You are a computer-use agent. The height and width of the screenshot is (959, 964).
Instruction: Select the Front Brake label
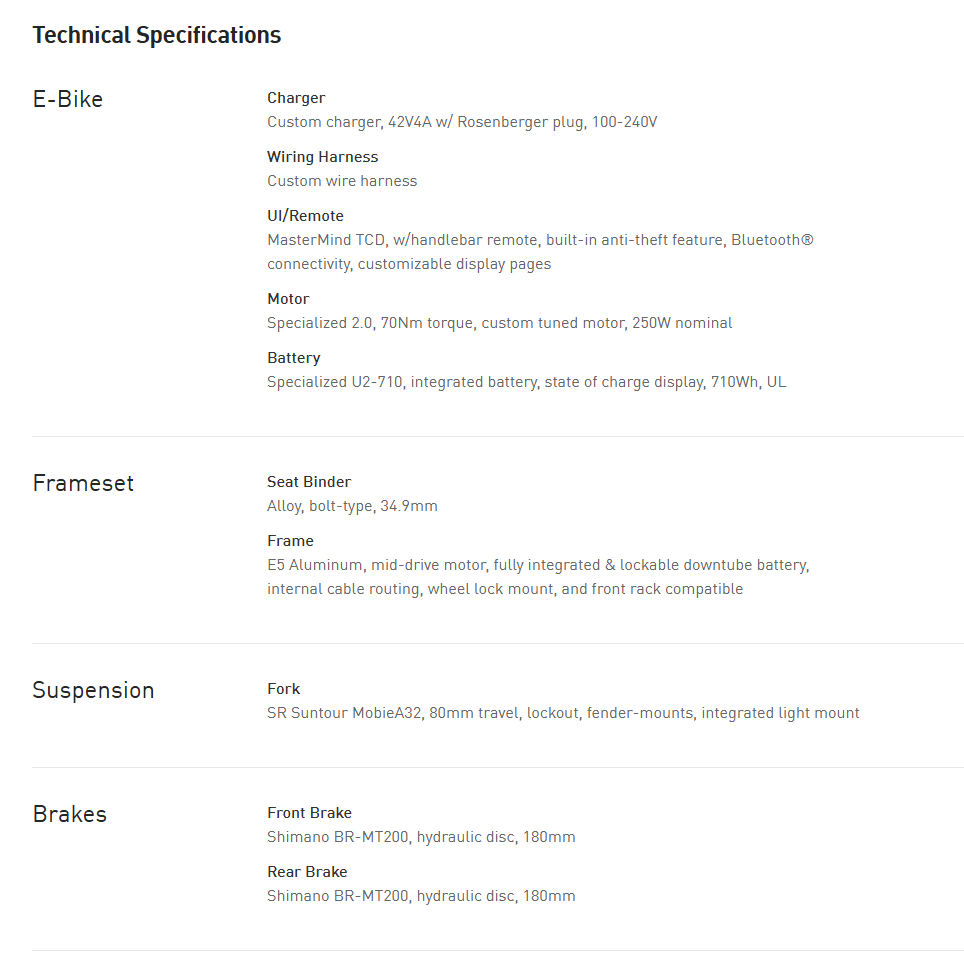point(310,813)
